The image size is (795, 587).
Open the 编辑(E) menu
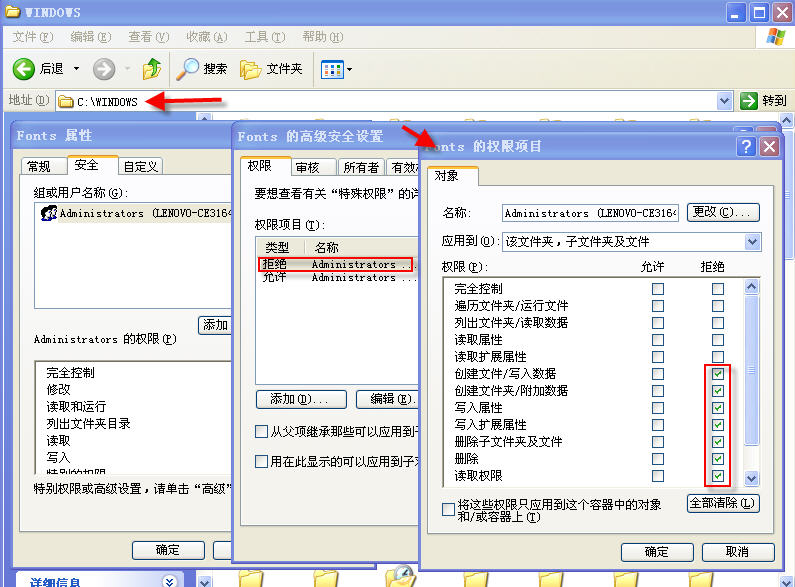tap(91, 37)
